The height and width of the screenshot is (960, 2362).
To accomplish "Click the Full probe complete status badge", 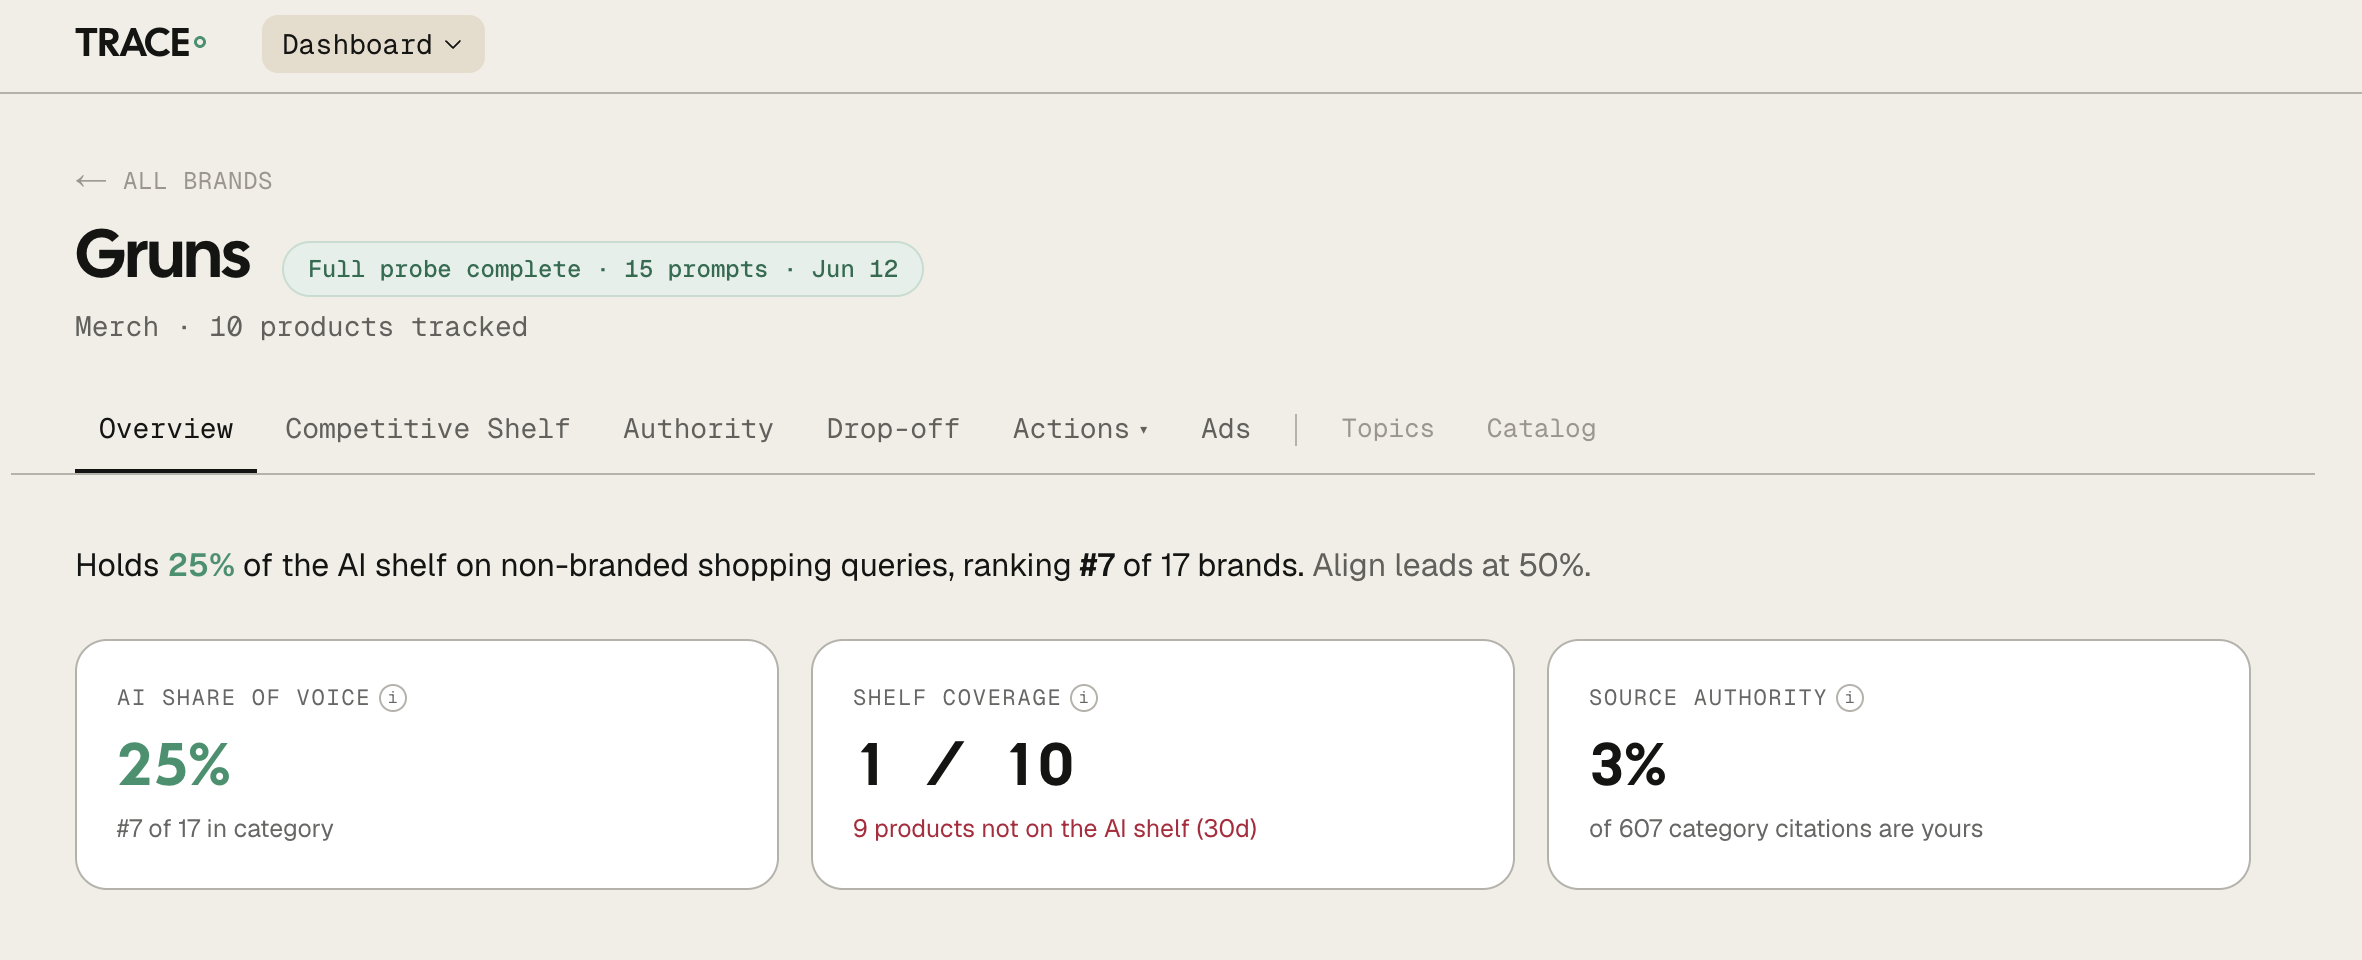I will pos(603,269).
